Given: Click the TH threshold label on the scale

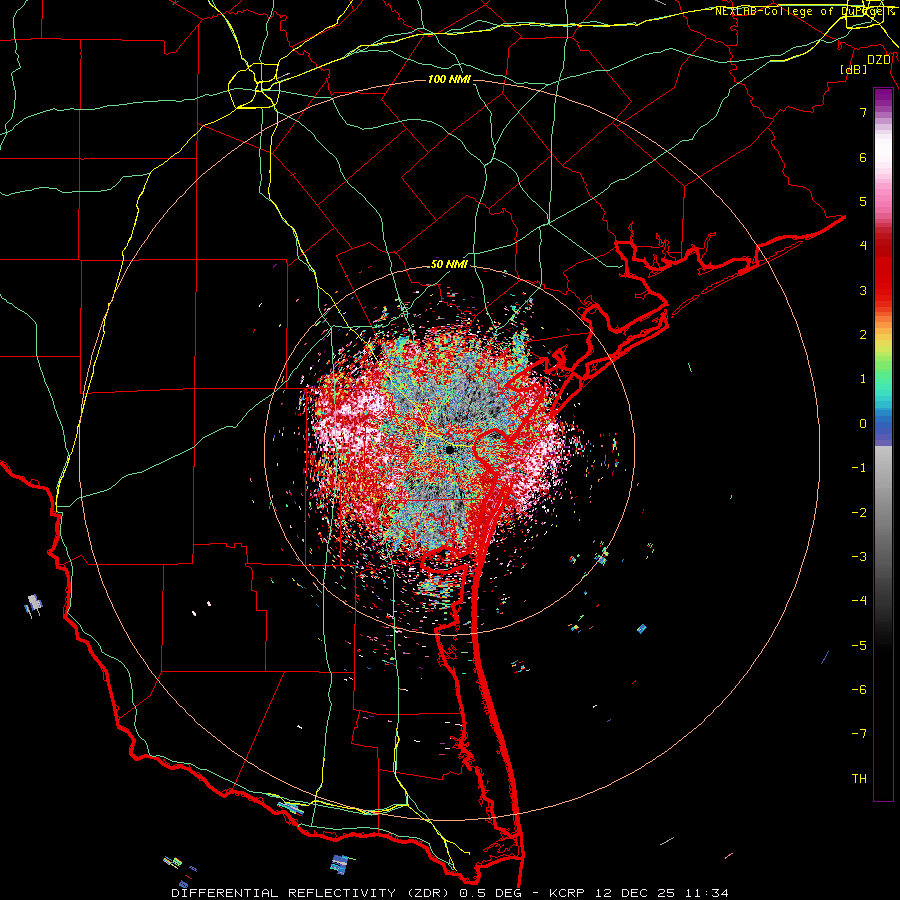Looking at the screenshot, I should (x=859, y=779).
